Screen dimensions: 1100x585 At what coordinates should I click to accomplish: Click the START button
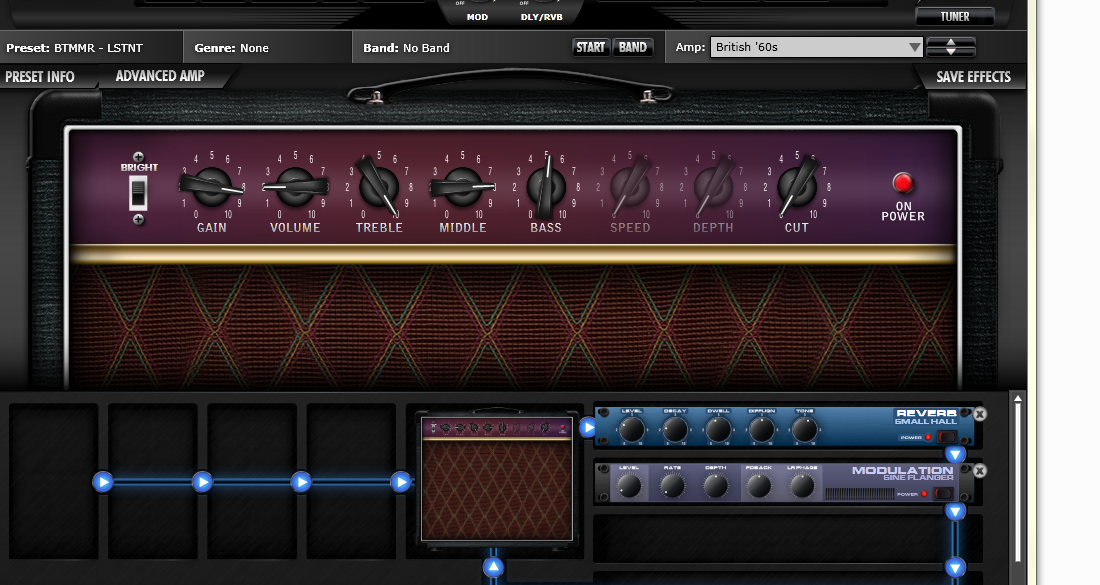[591, 47]
